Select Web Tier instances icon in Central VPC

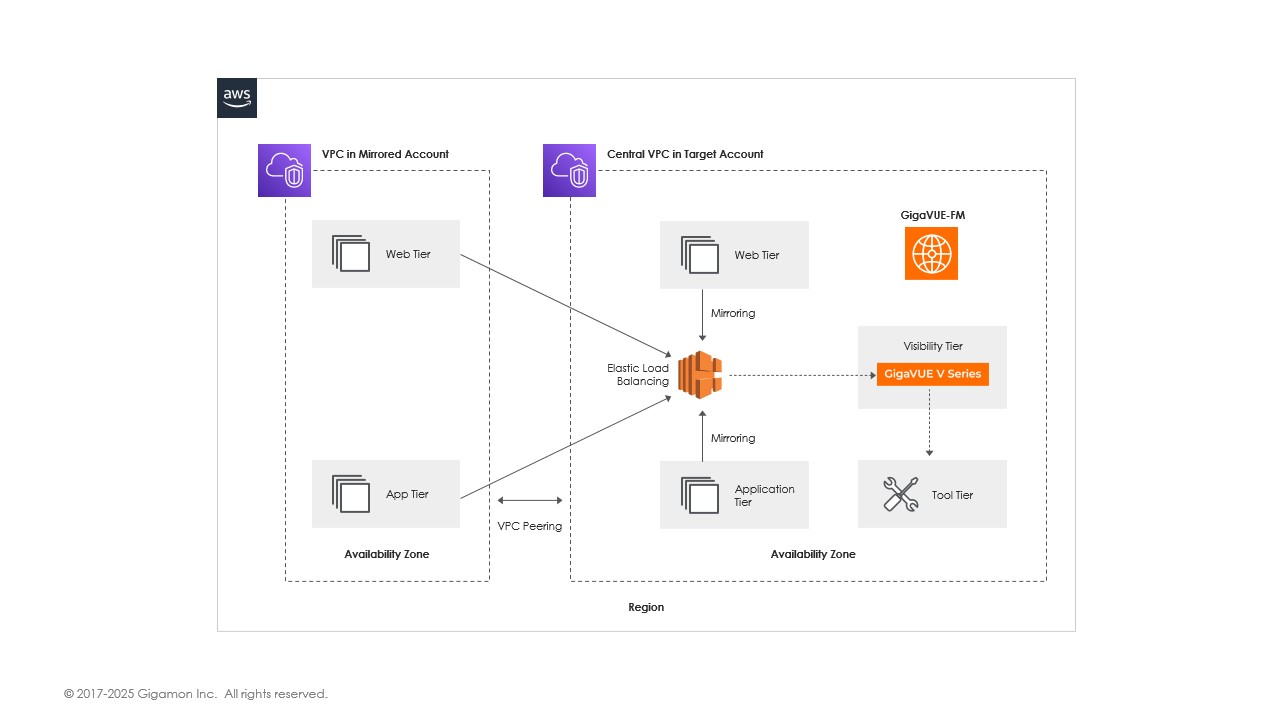[x=699, y=255]
